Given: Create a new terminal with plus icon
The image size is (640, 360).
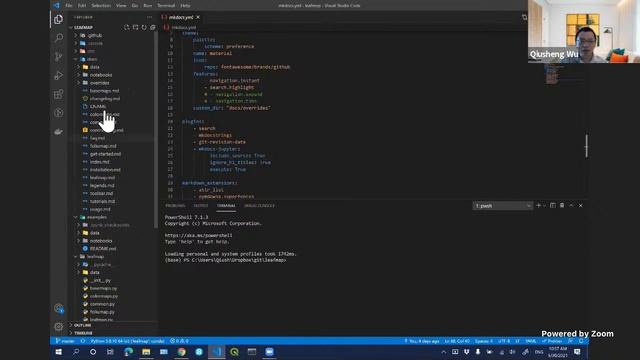Looking at the screenshot, I should (538, 205).
